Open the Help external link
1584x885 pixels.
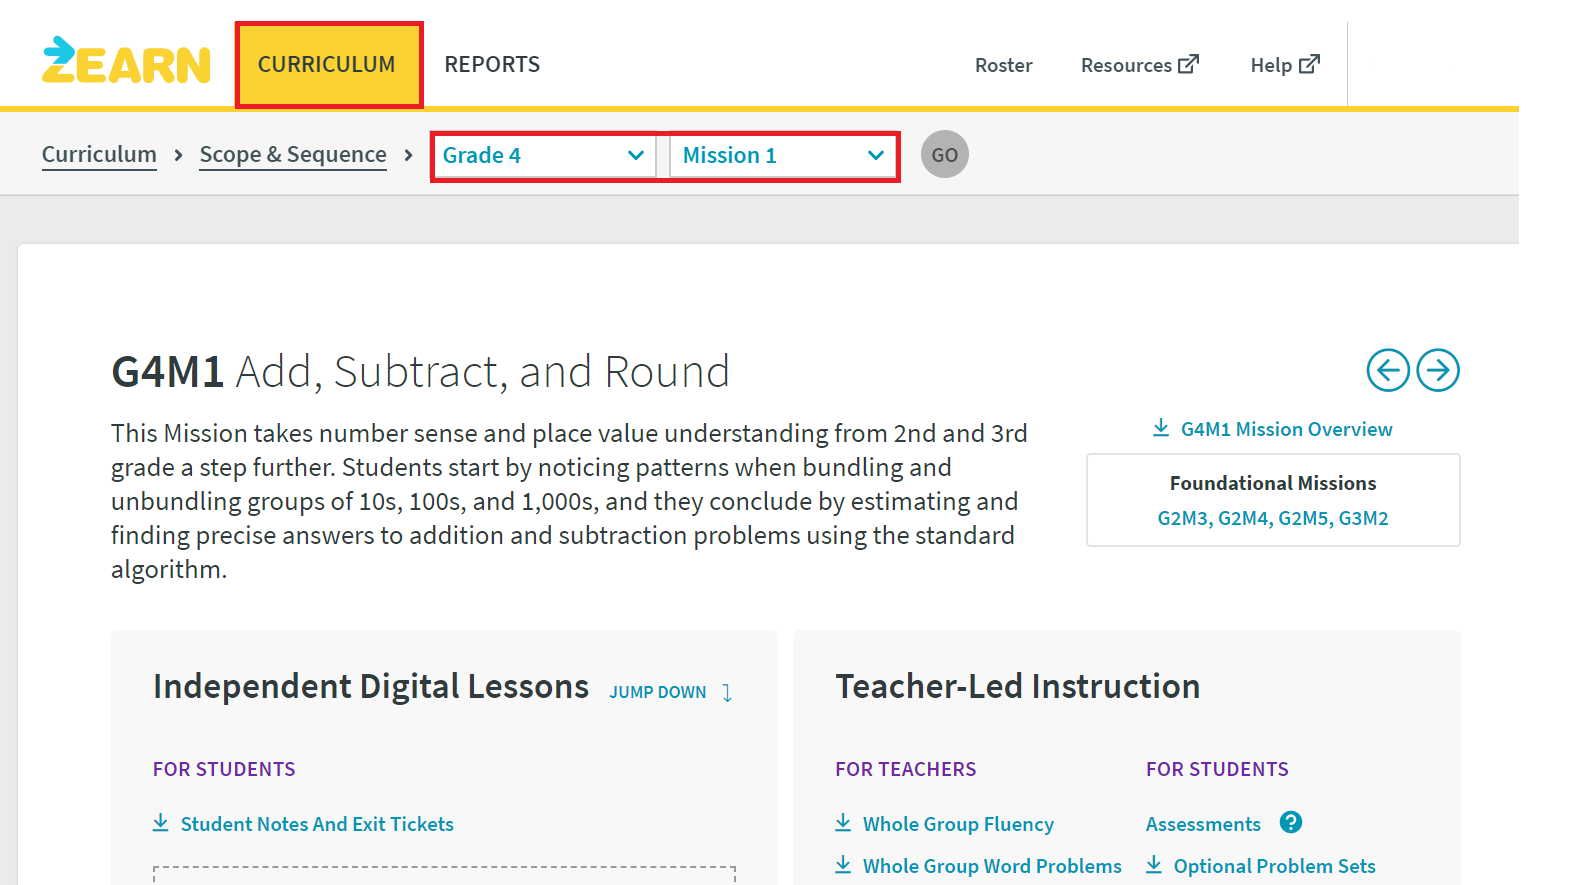[1285, 66]
